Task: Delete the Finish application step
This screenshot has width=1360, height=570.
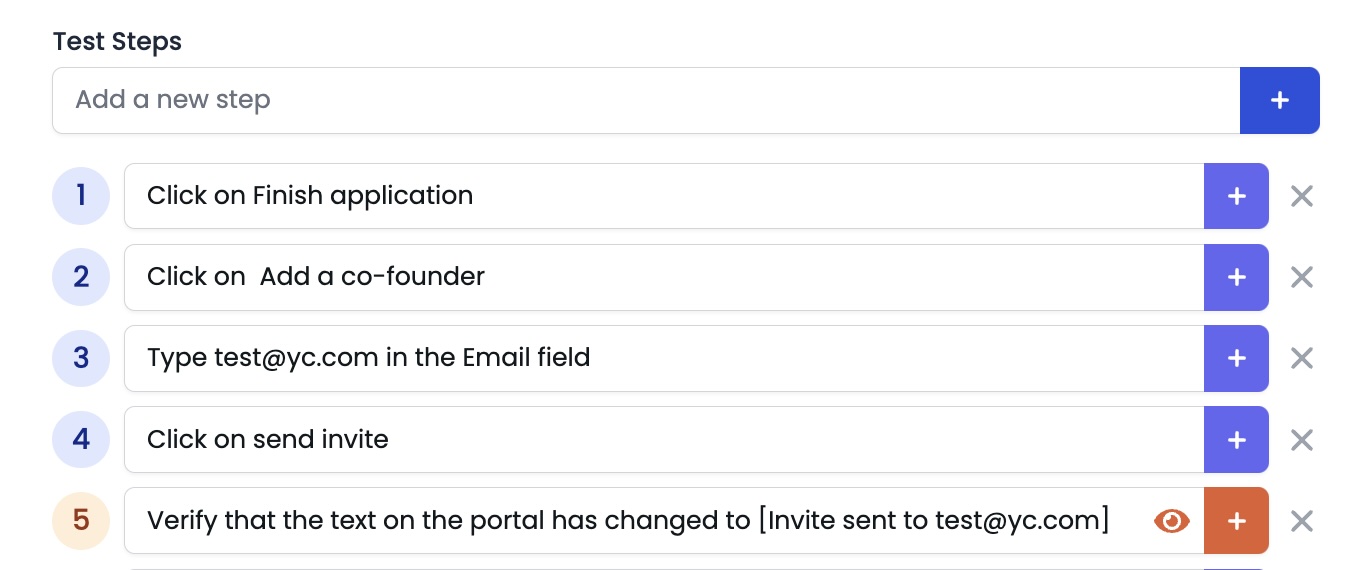Action: tap(1301, 196)
